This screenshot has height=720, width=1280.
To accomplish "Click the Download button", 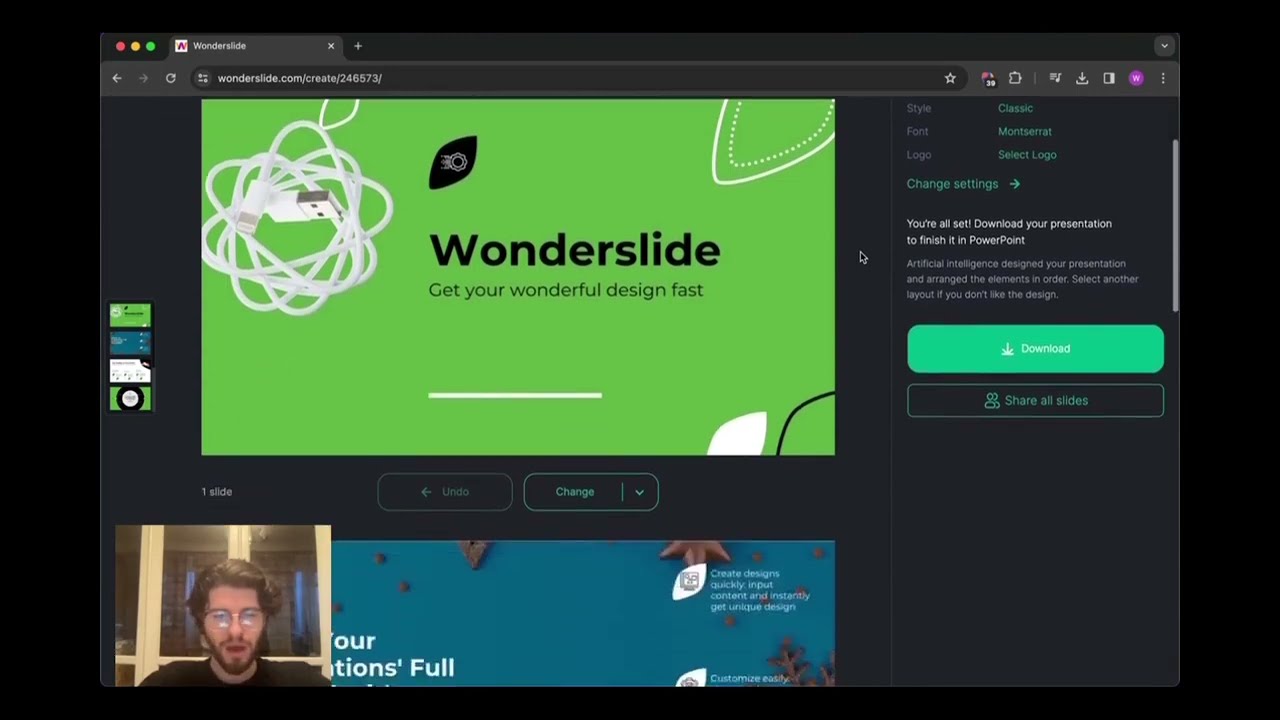I will click(x=1035, y=348).
